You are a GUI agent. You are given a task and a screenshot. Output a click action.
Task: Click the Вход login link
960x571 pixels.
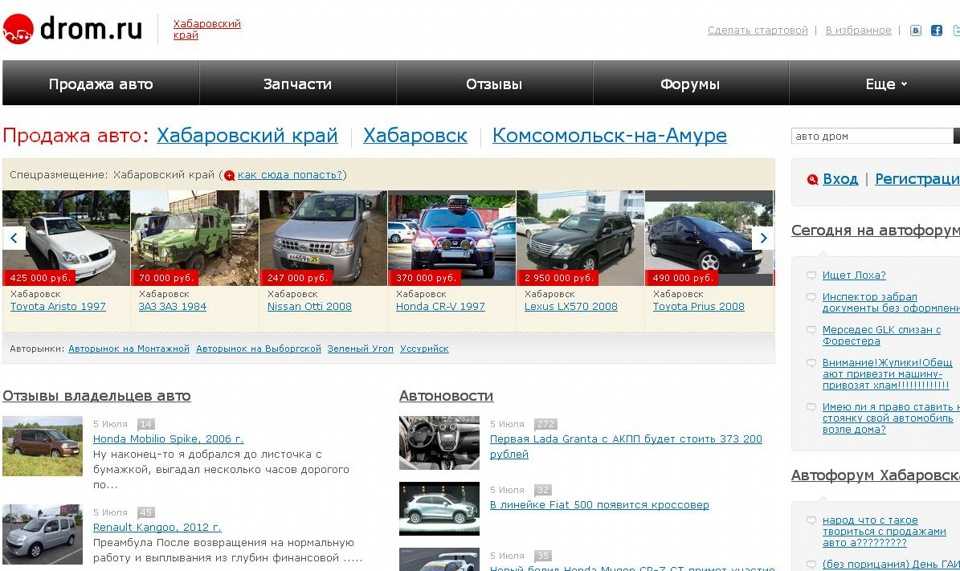coord(840,179)
